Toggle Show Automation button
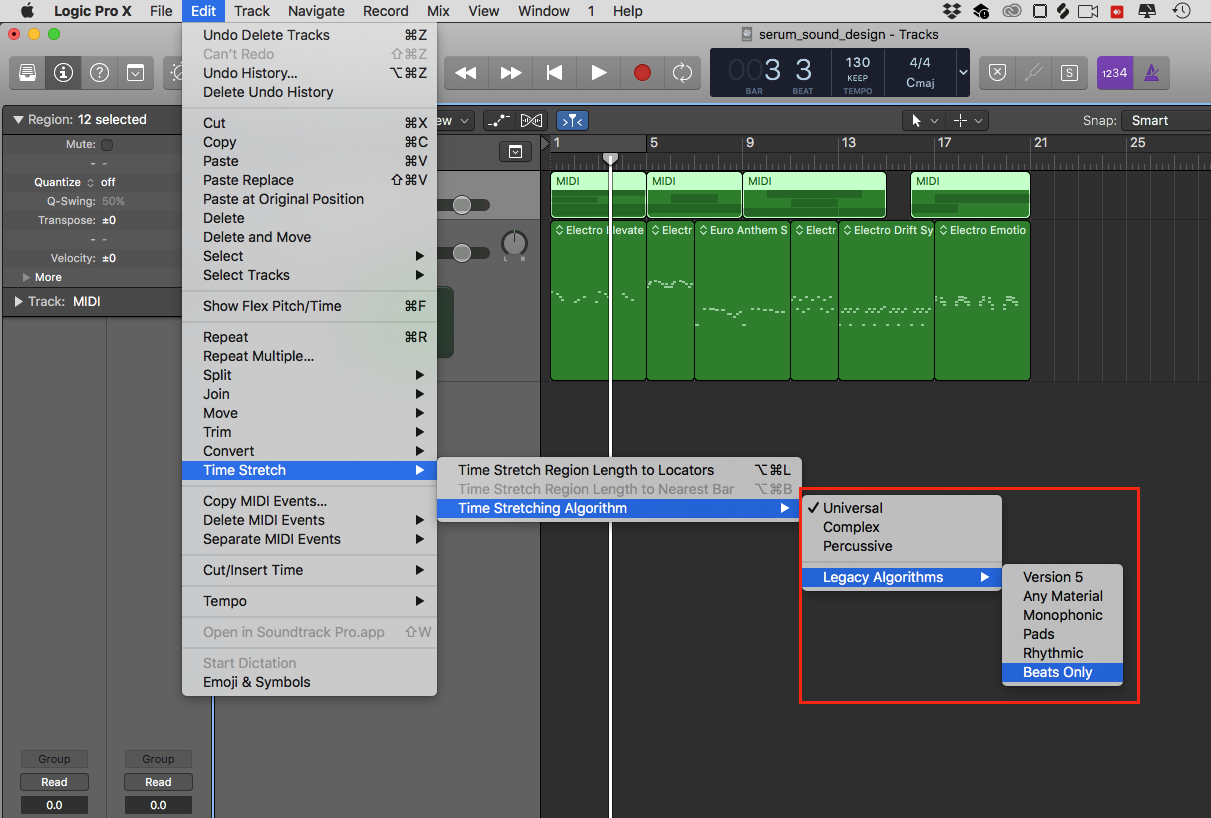Screen dimensions: 1211x818 pyautogui.click(x=498, y=120)
